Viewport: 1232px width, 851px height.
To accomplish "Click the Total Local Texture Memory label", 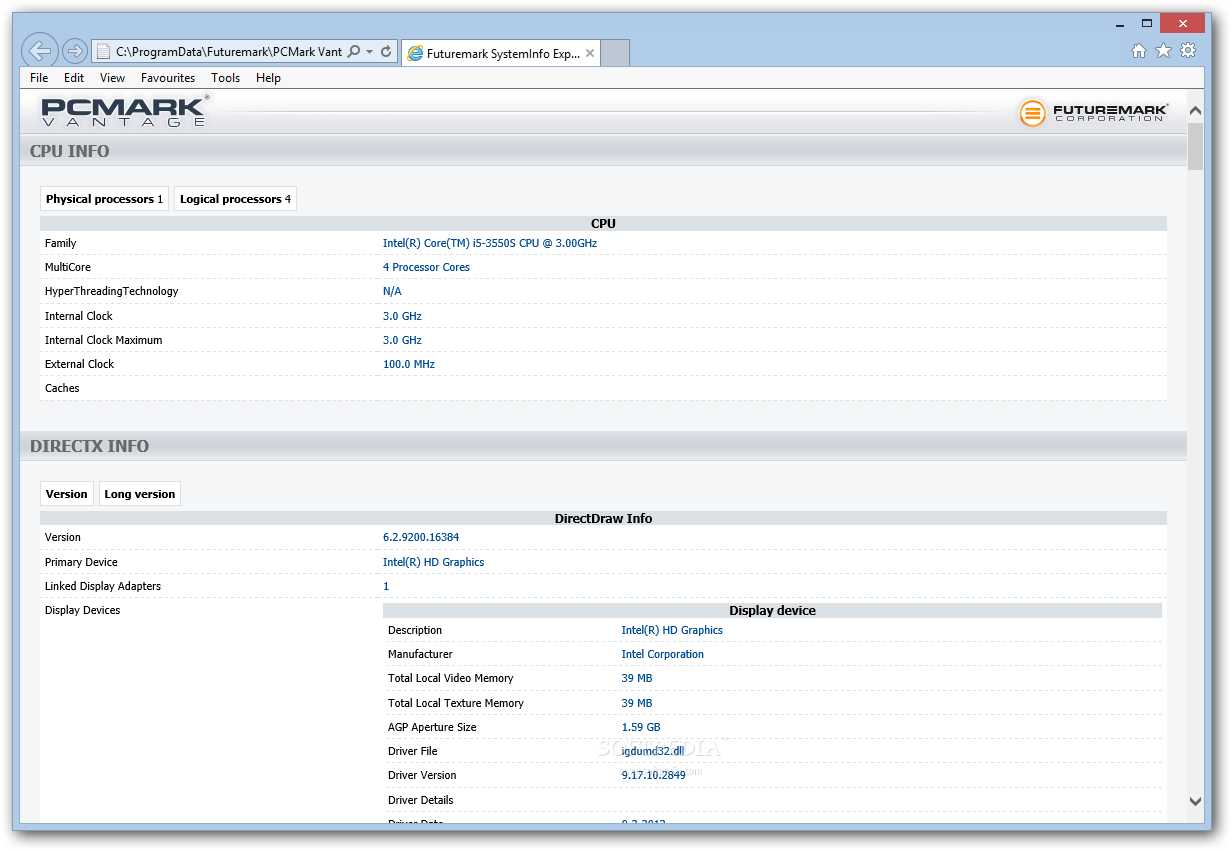I will pyautogui.click(x=455, y=703).
